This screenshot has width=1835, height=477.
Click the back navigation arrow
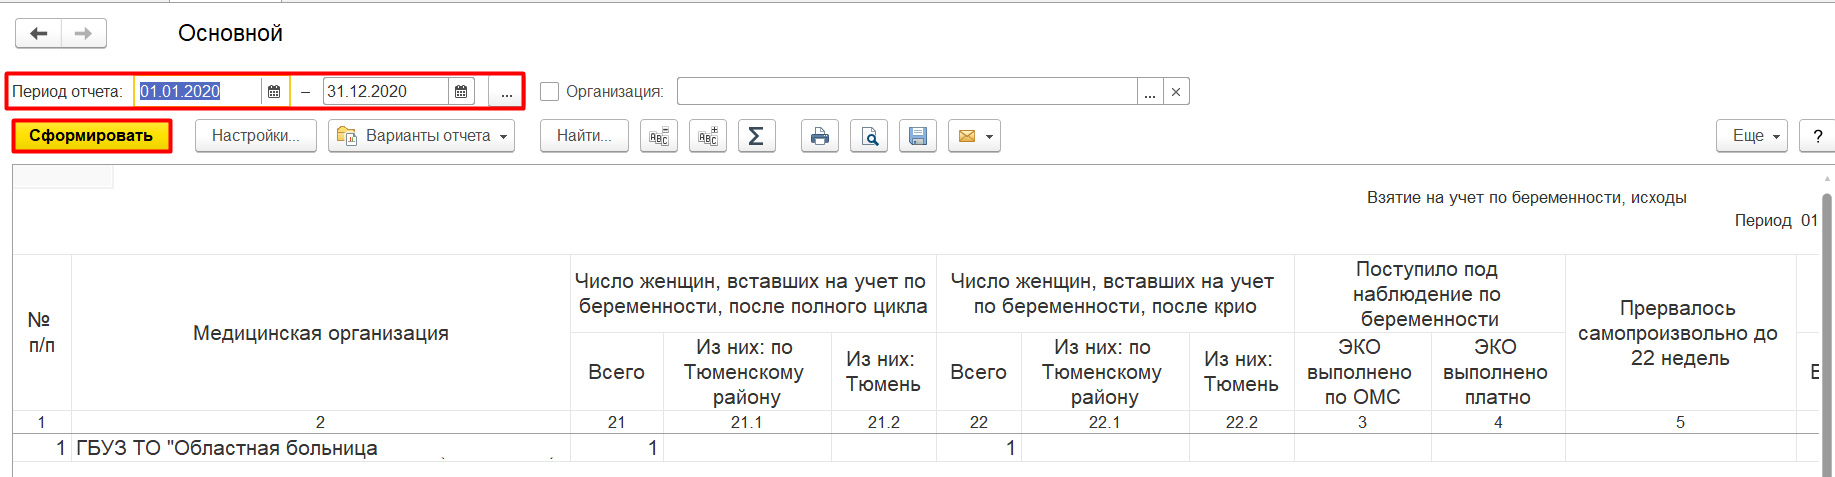38,33
